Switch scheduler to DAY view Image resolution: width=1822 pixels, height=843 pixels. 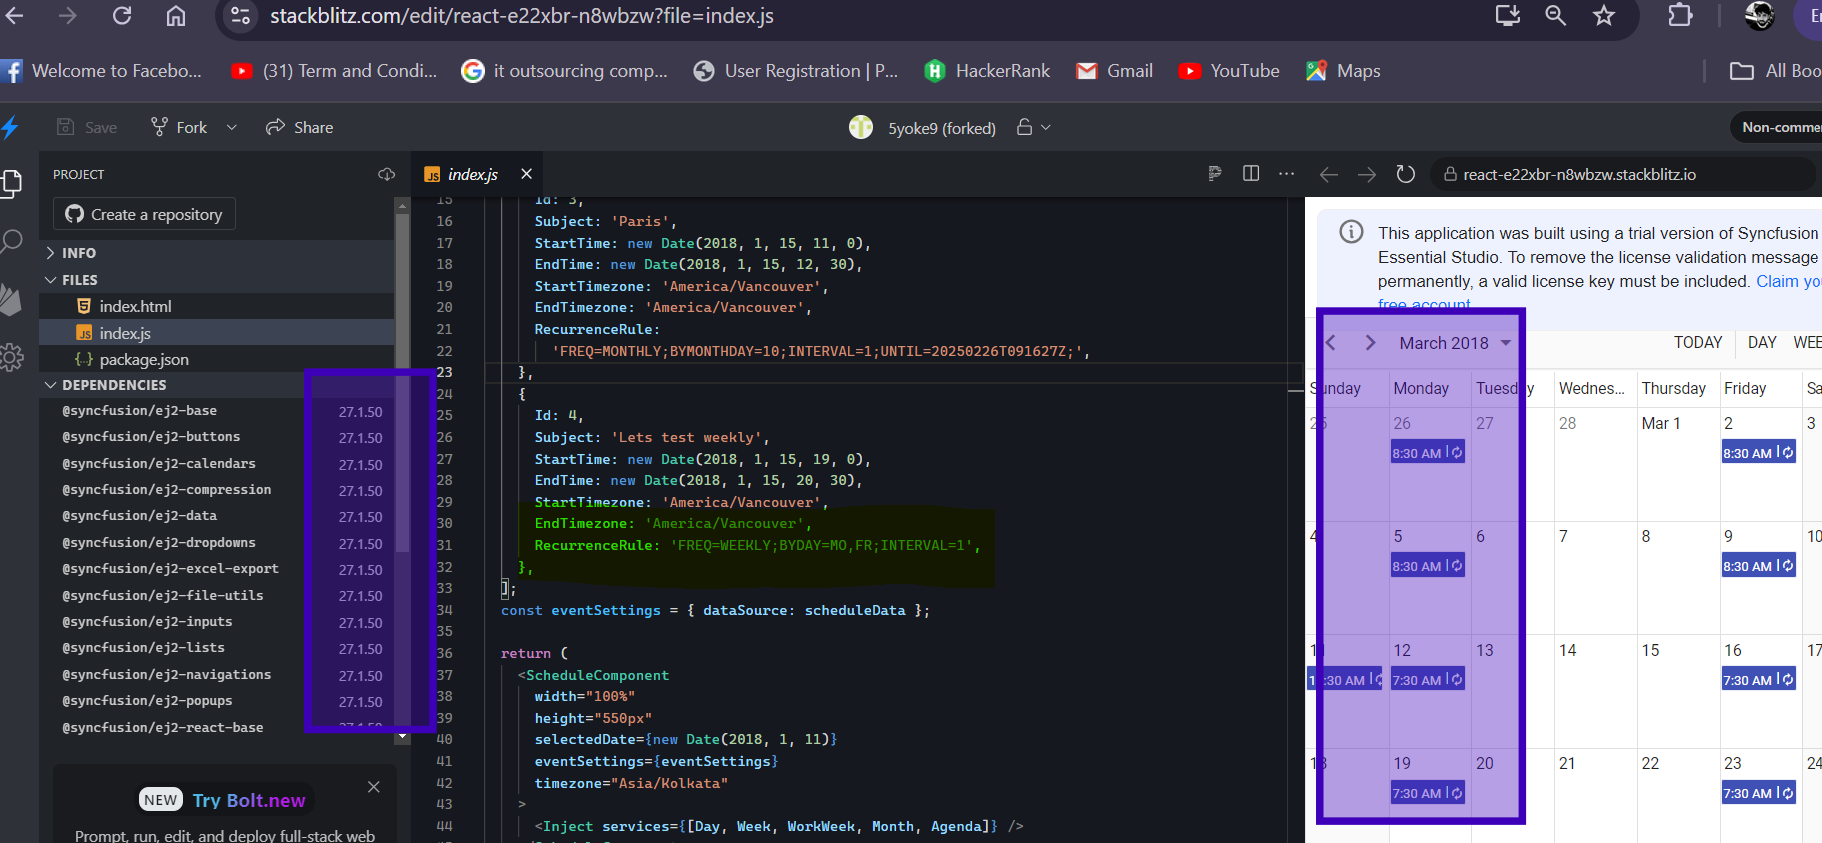pyautogui.click(x=1762, y=343)
